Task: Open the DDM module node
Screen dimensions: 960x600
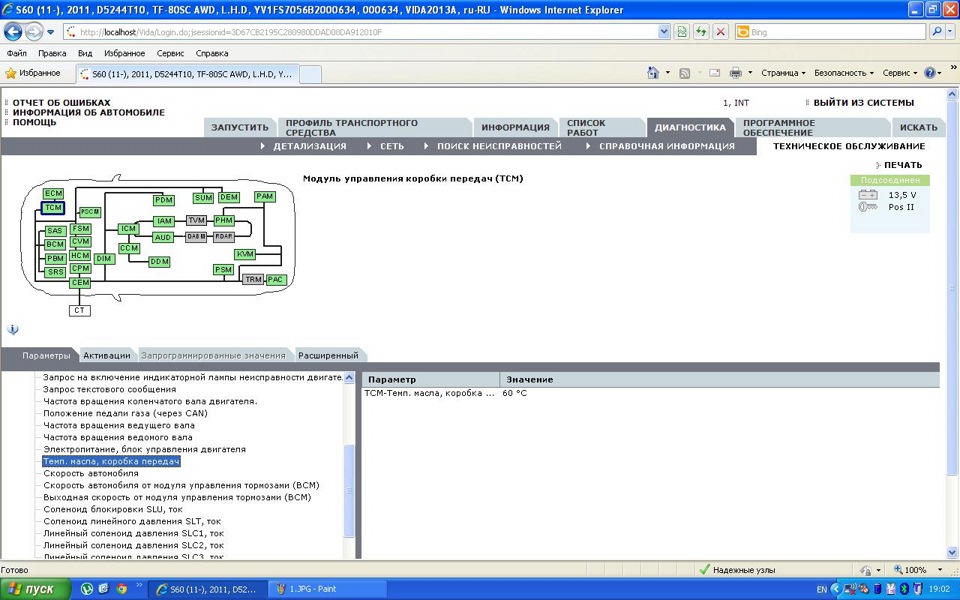Action: point(159,261)
